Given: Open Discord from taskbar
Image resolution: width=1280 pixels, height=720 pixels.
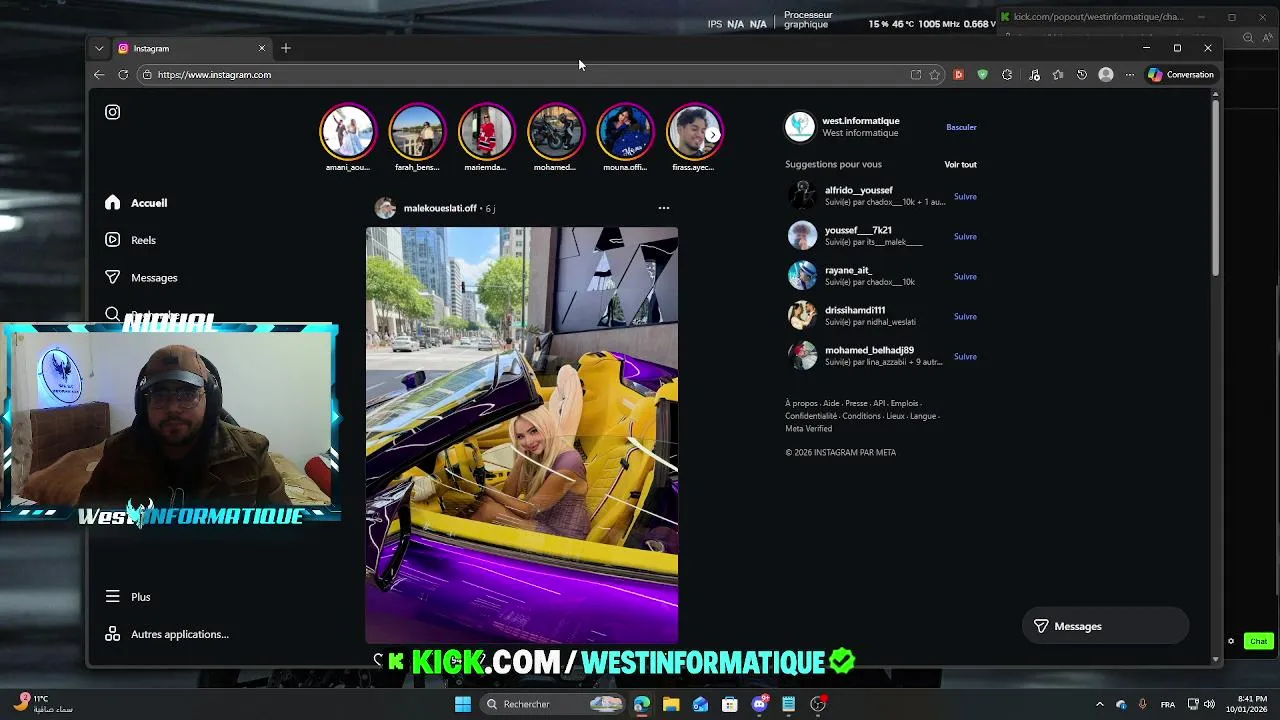Looking at the screenshot, I should pyautogui.click(x=760, y=704).
